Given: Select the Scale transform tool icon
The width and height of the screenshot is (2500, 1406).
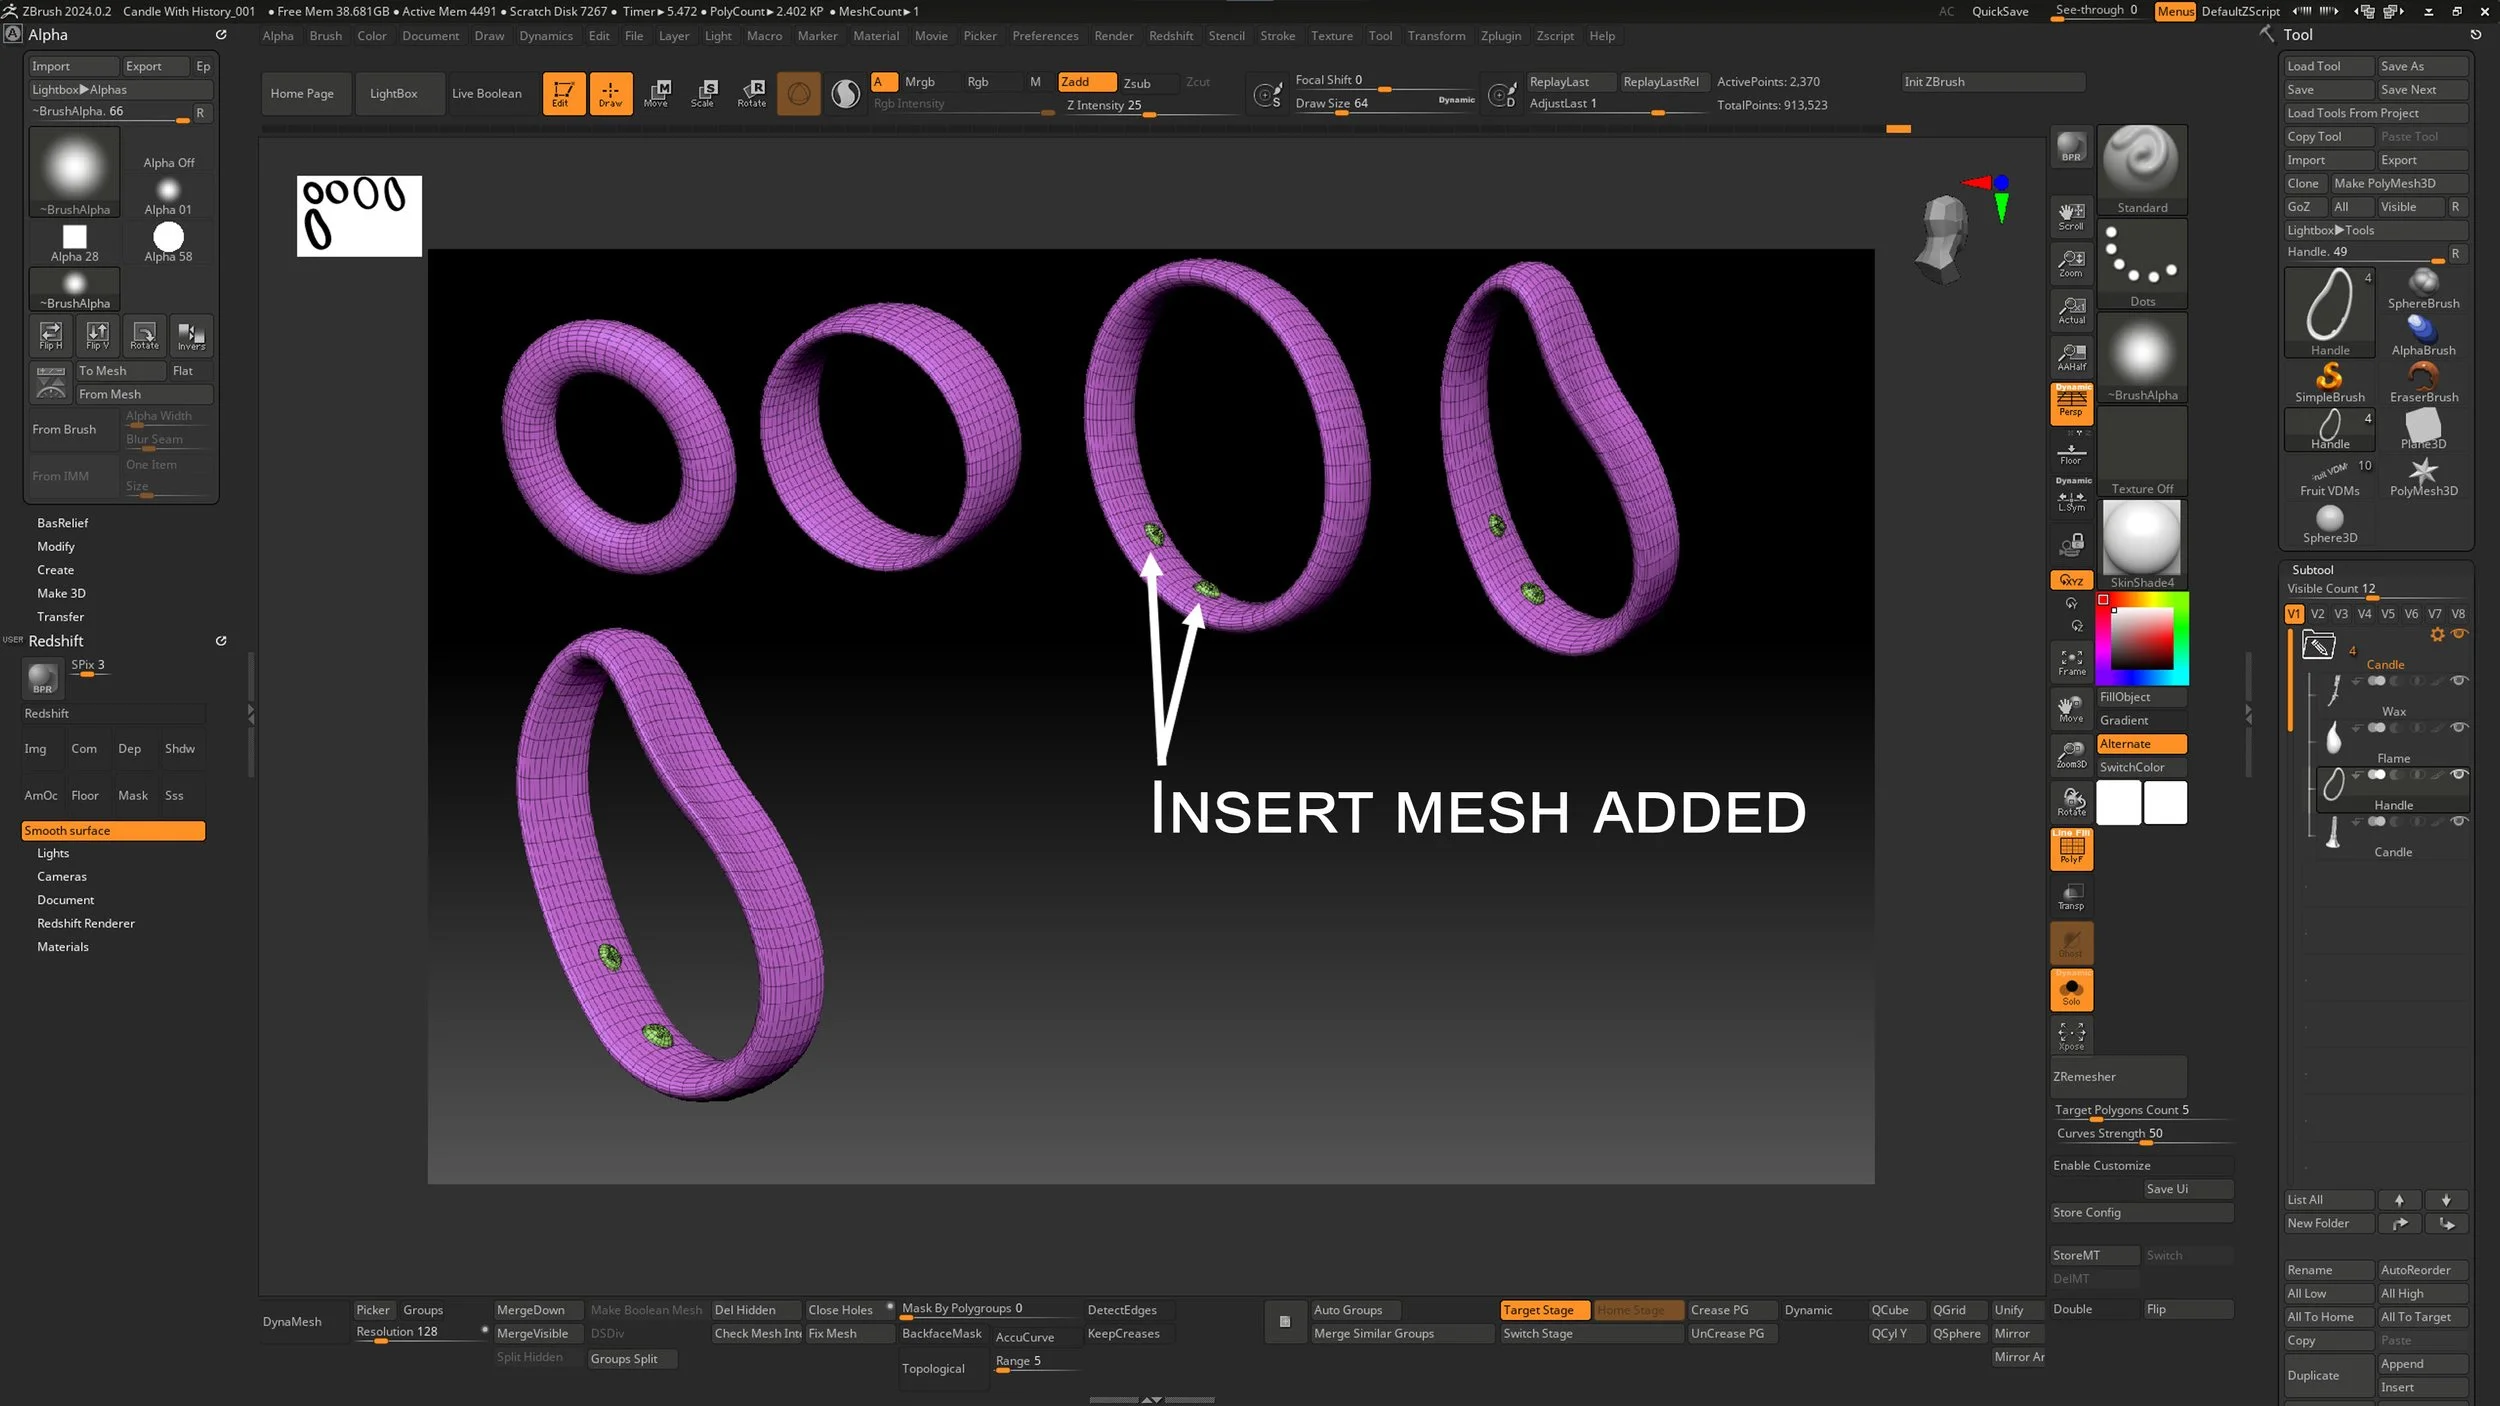Looking at the screenshot, I should click(x=703, y=93).
